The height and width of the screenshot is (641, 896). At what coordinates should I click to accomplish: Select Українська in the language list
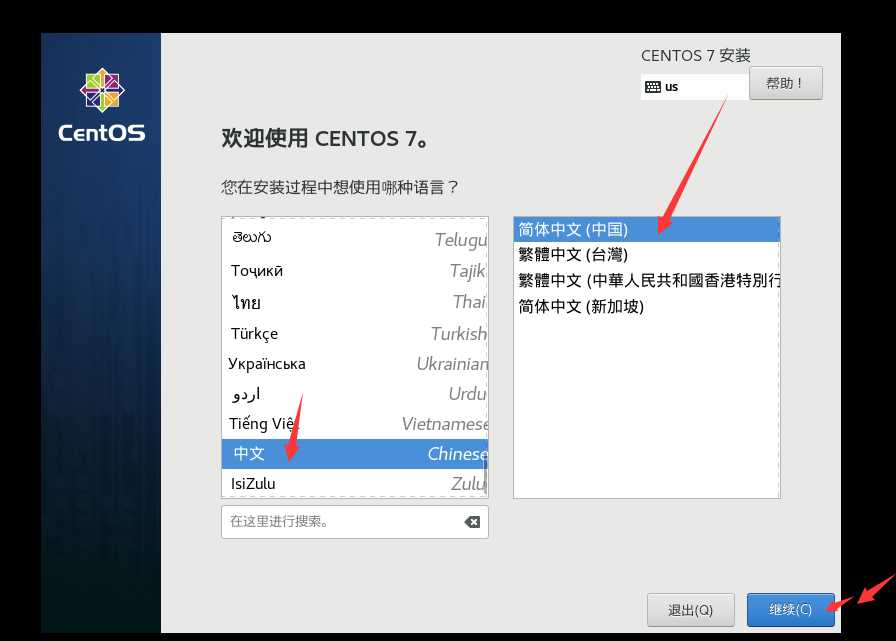pos(300,363)
